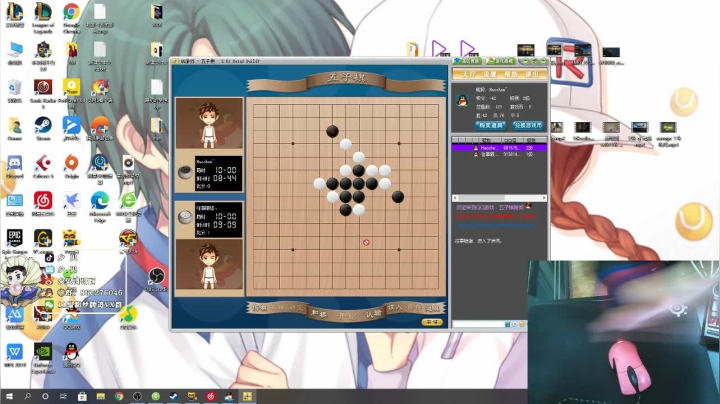Click yellow send button under chat
The width and height of the screenshot is (720, 404).
coord(432,322)
